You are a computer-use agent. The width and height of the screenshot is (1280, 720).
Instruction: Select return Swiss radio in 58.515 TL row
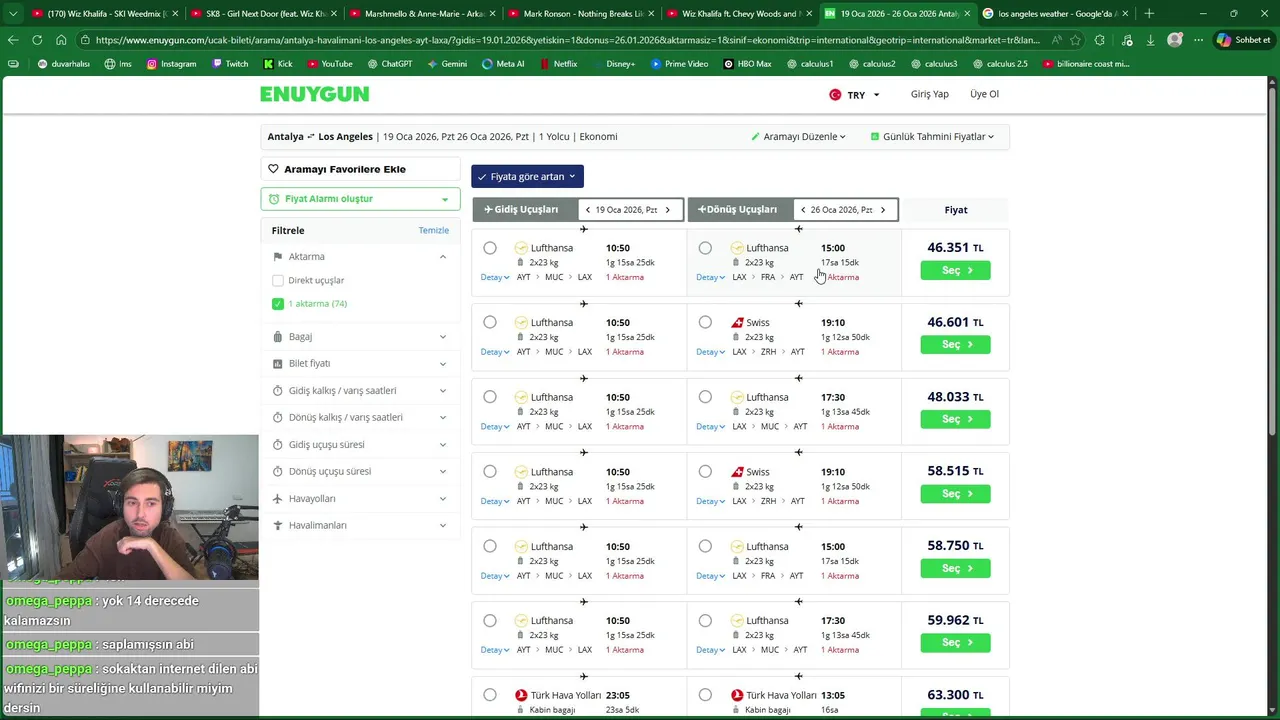coord(705,471)
